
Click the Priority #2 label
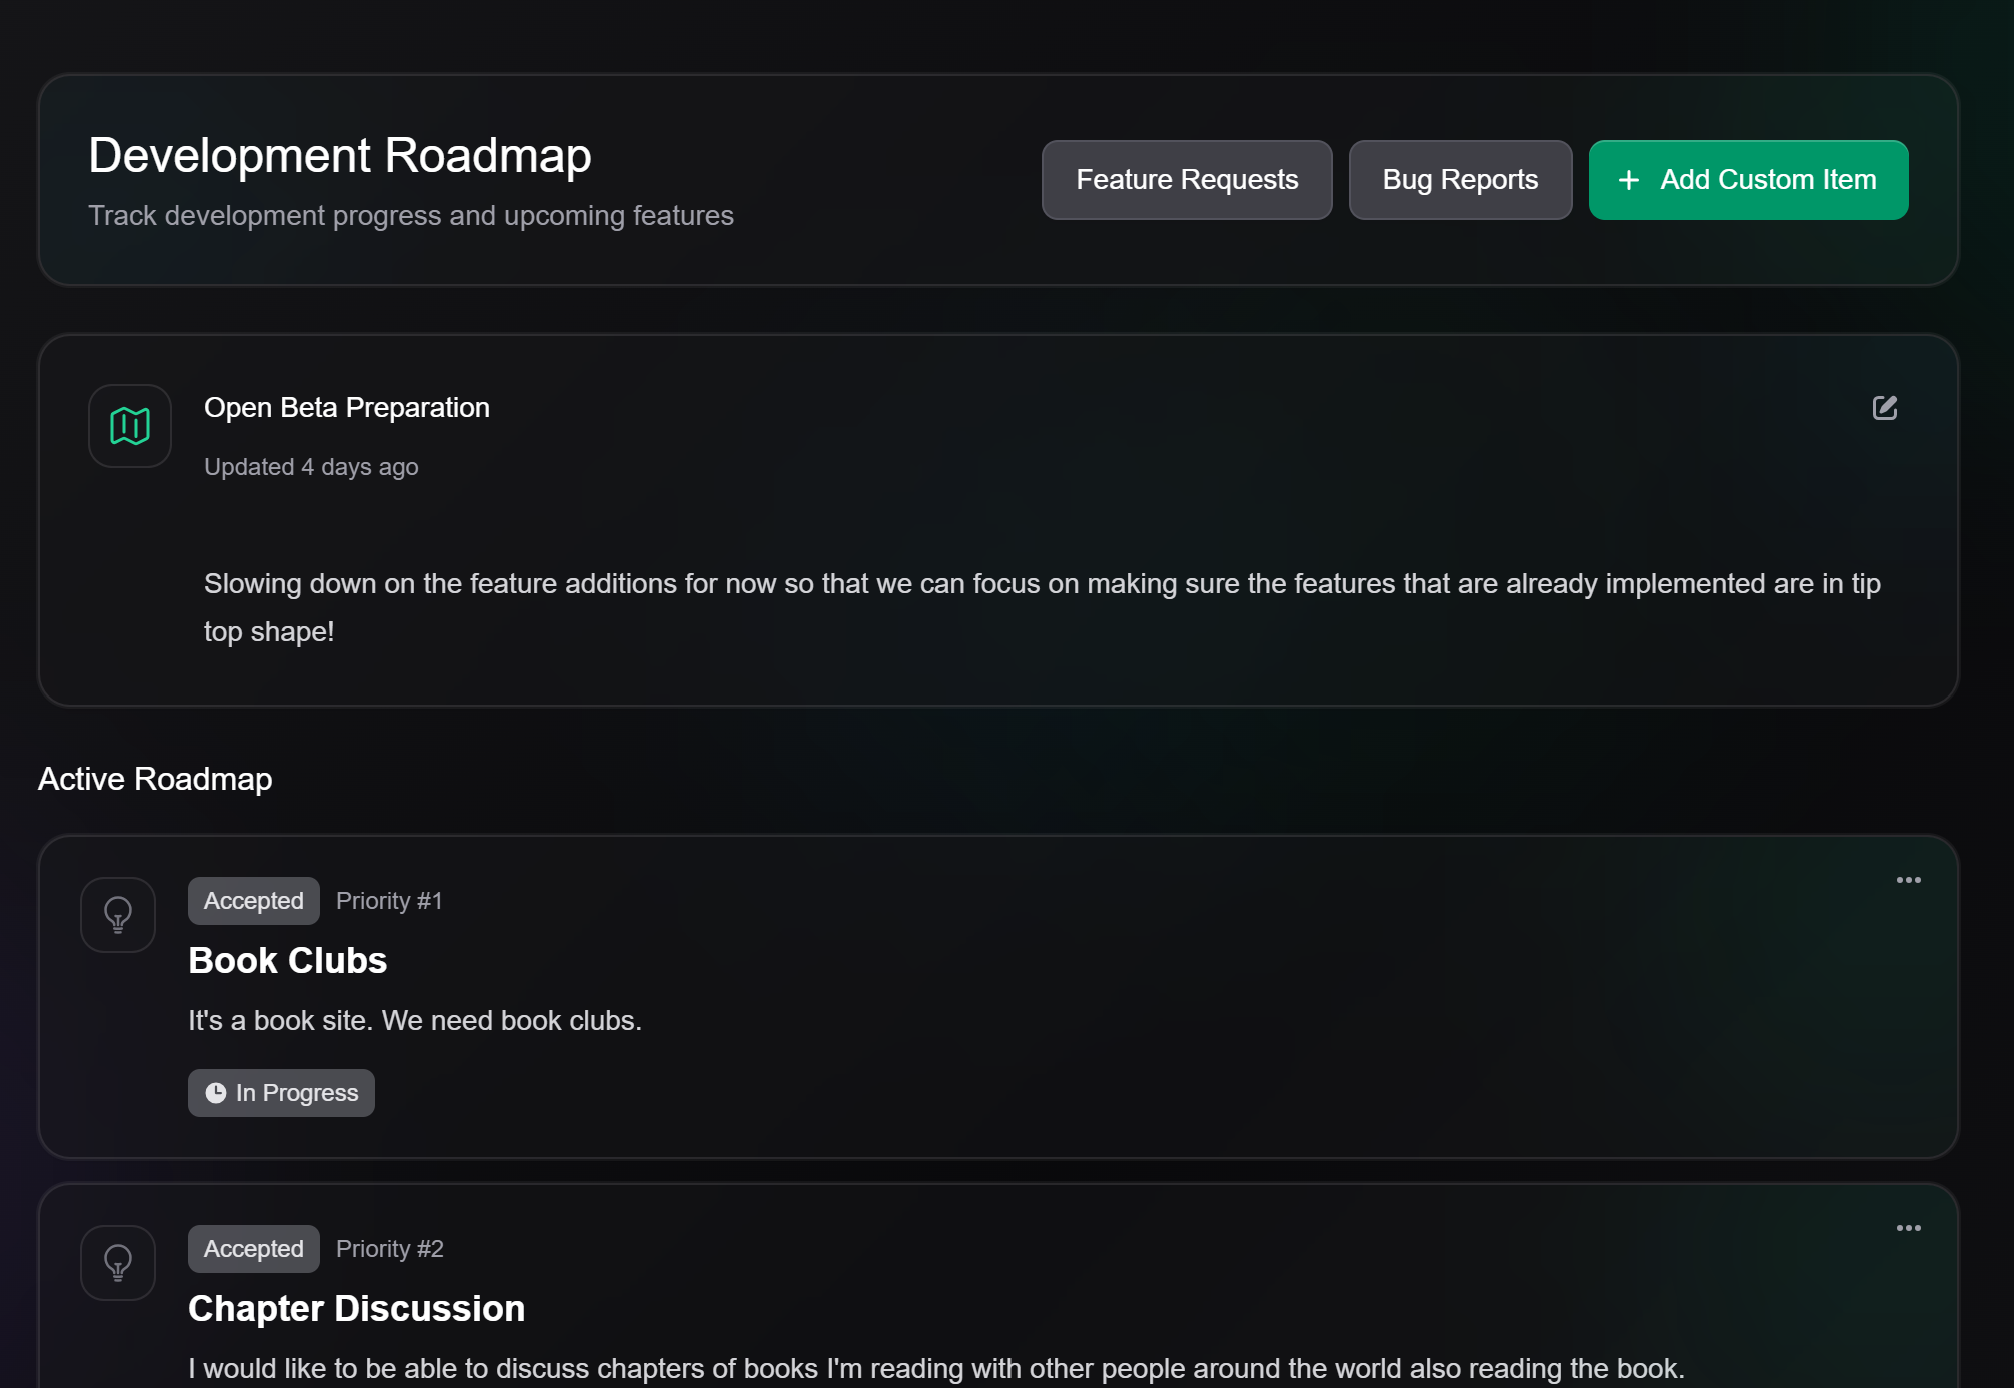click(x=389, y=1249)
